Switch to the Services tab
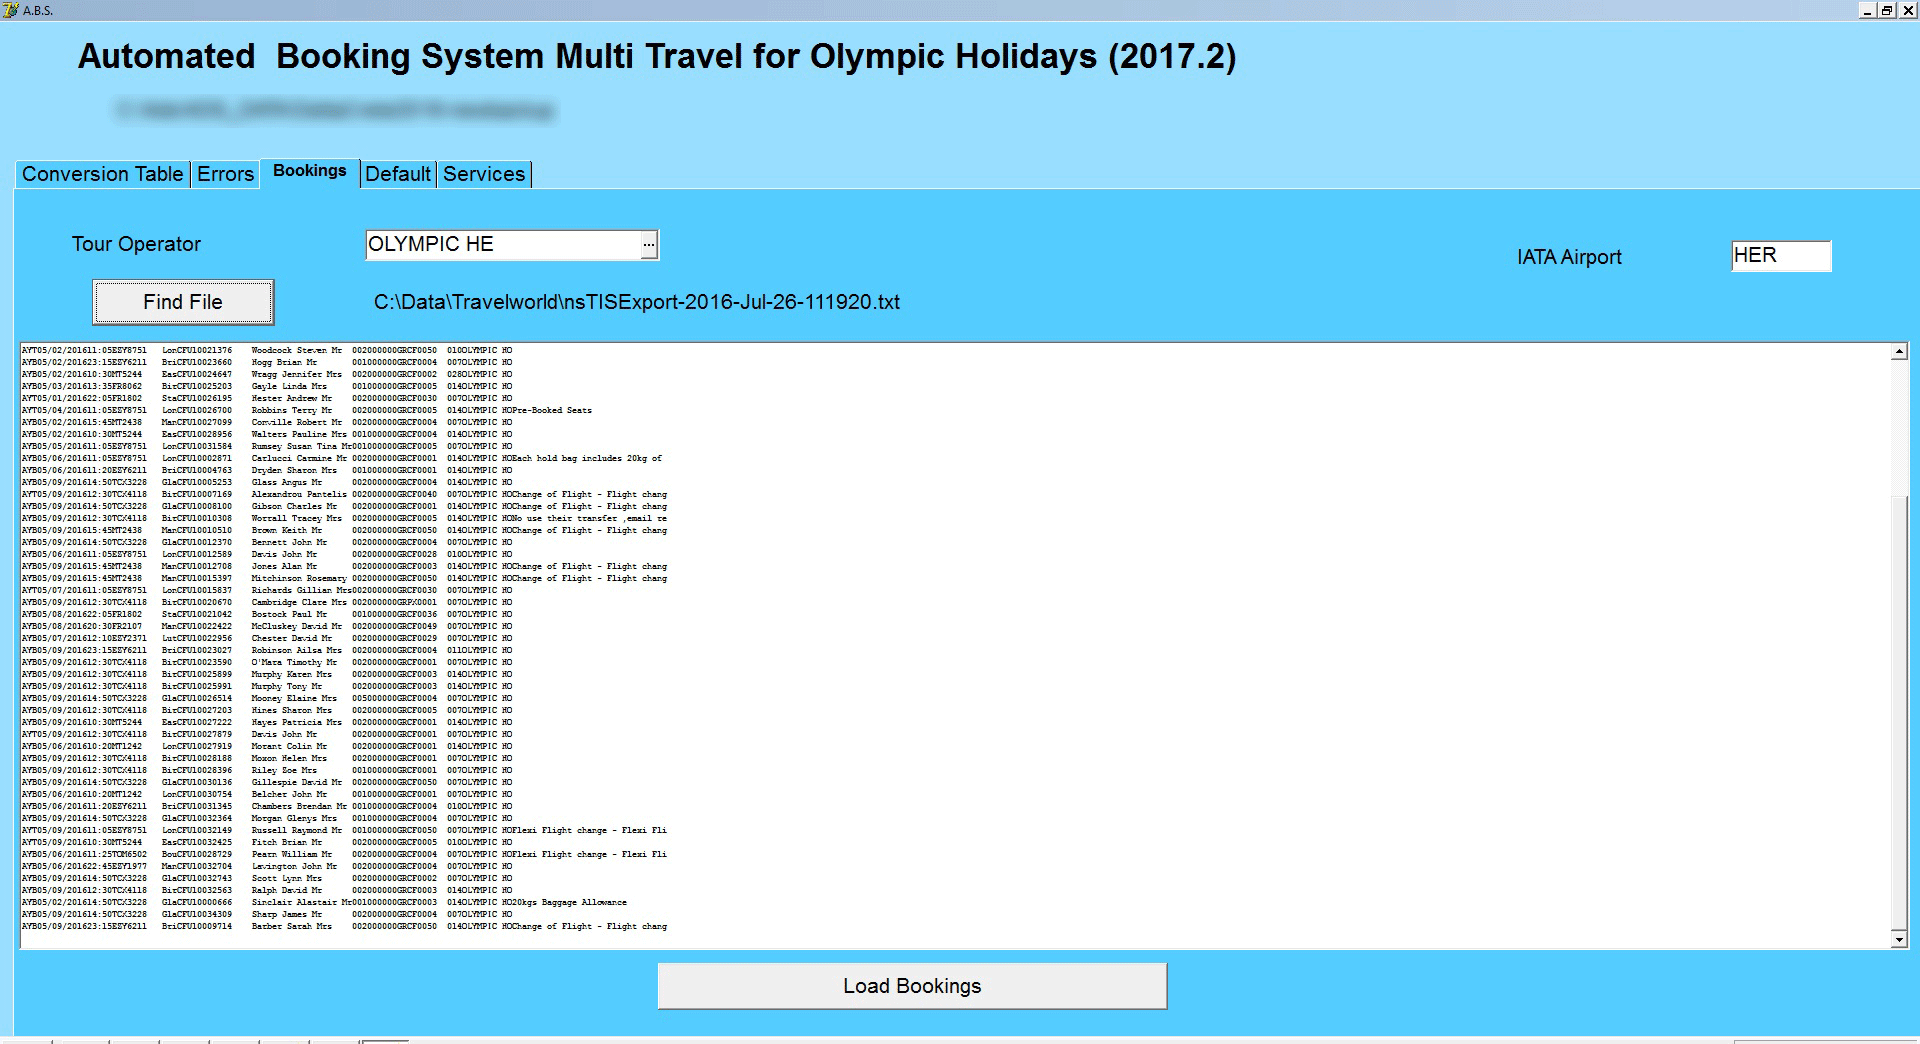Image resolution: width=1920 pixels, height=1044 pixels. pos(484,174)
